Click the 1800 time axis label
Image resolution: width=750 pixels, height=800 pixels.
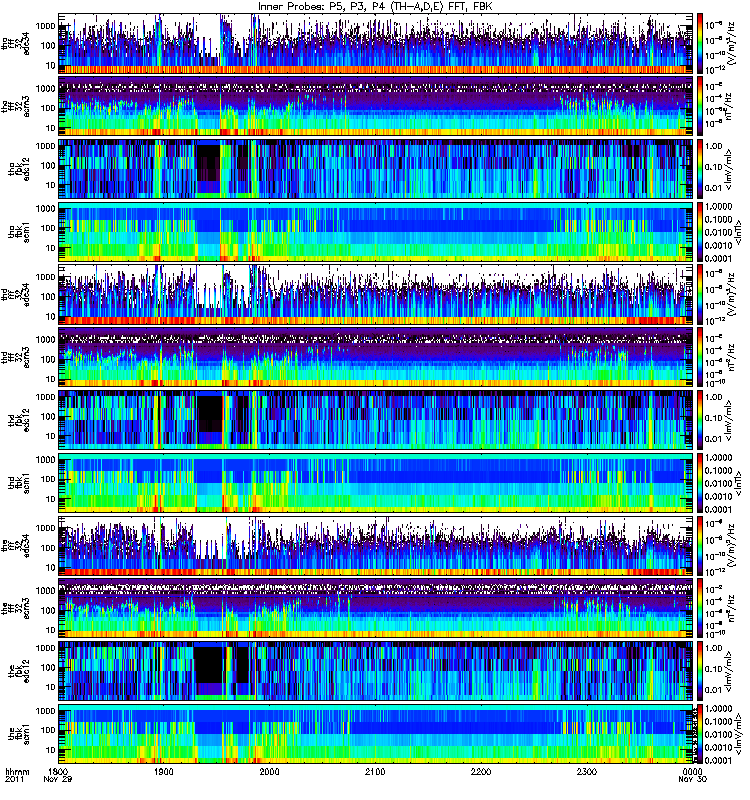point(58,771)
